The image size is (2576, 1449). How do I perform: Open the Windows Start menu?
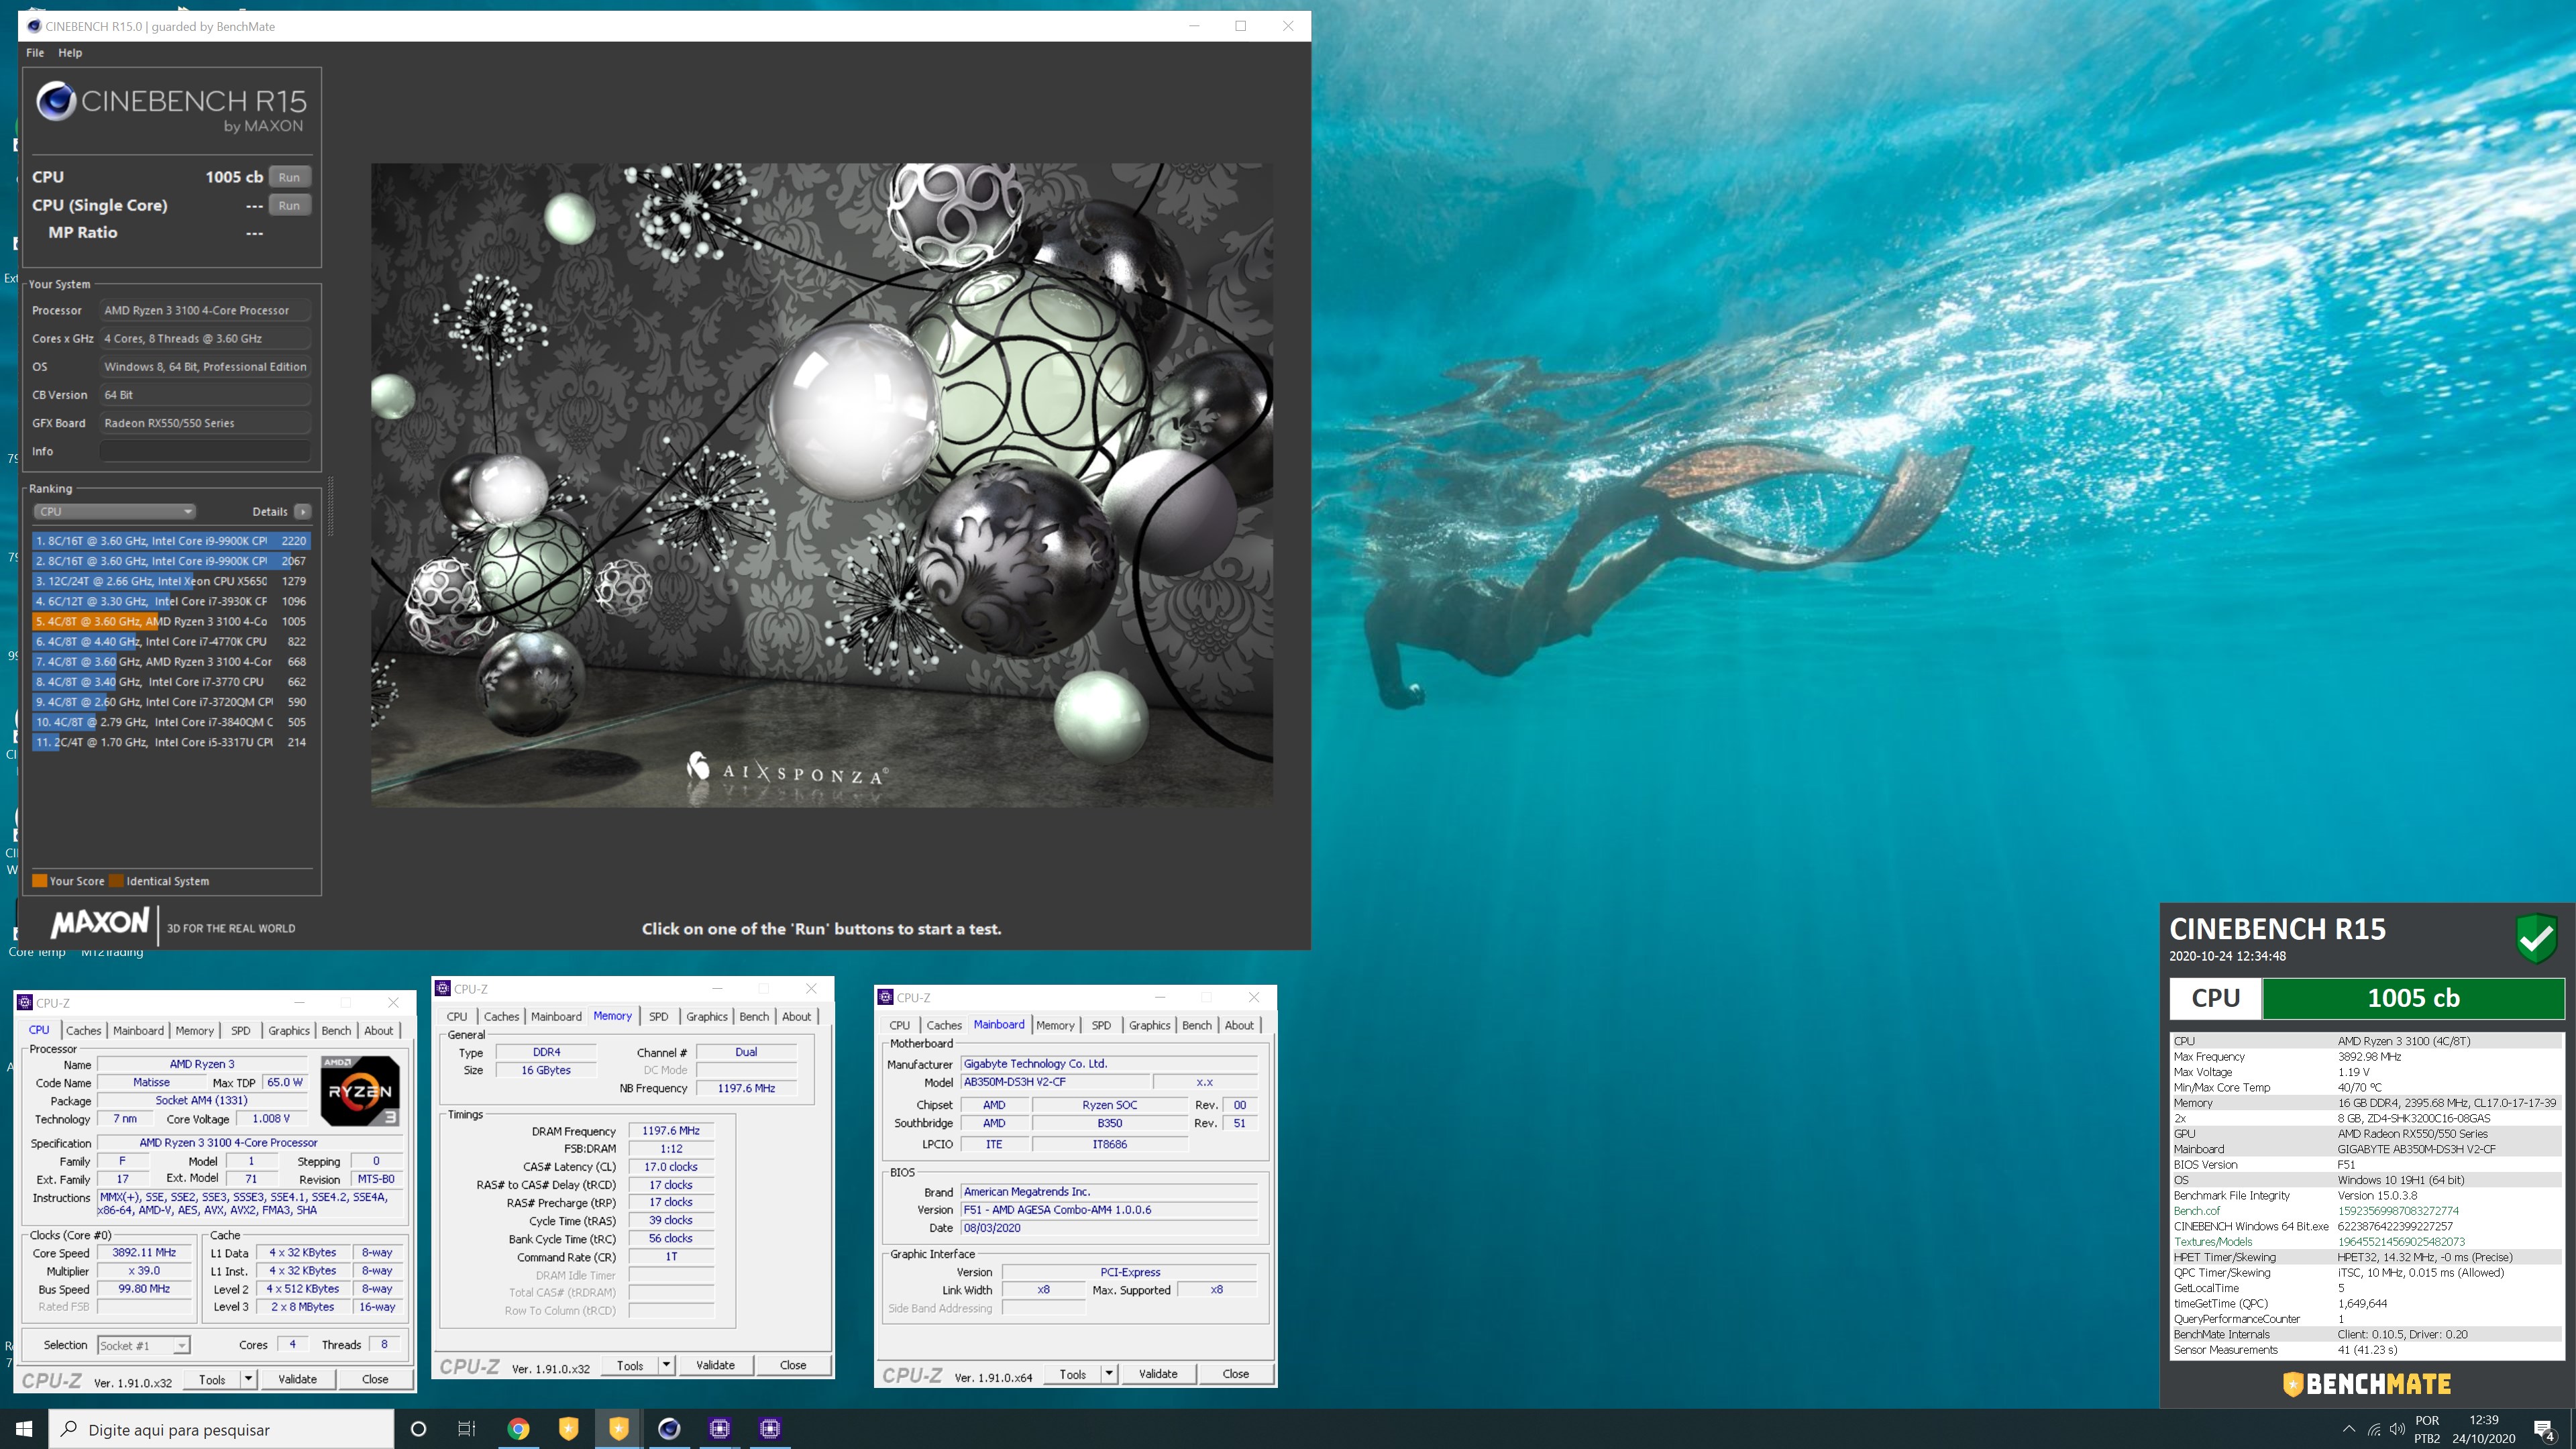(24, 1429)
